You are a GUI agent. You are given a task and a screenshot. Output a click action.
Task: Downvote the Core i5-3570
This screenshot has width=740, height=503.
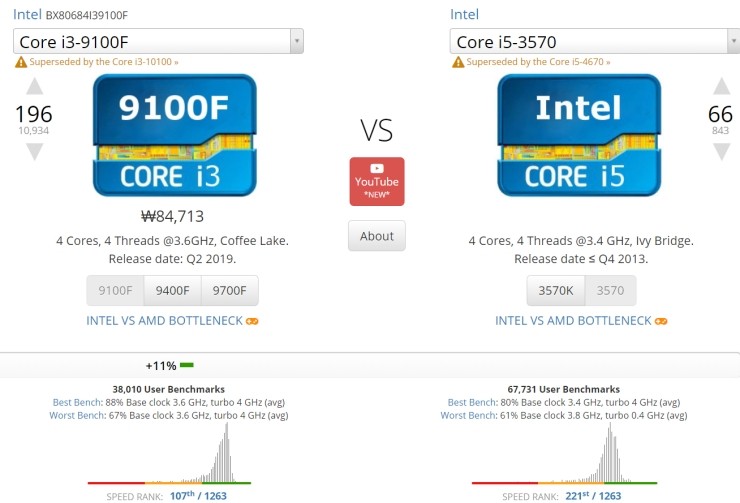[720, 151]
